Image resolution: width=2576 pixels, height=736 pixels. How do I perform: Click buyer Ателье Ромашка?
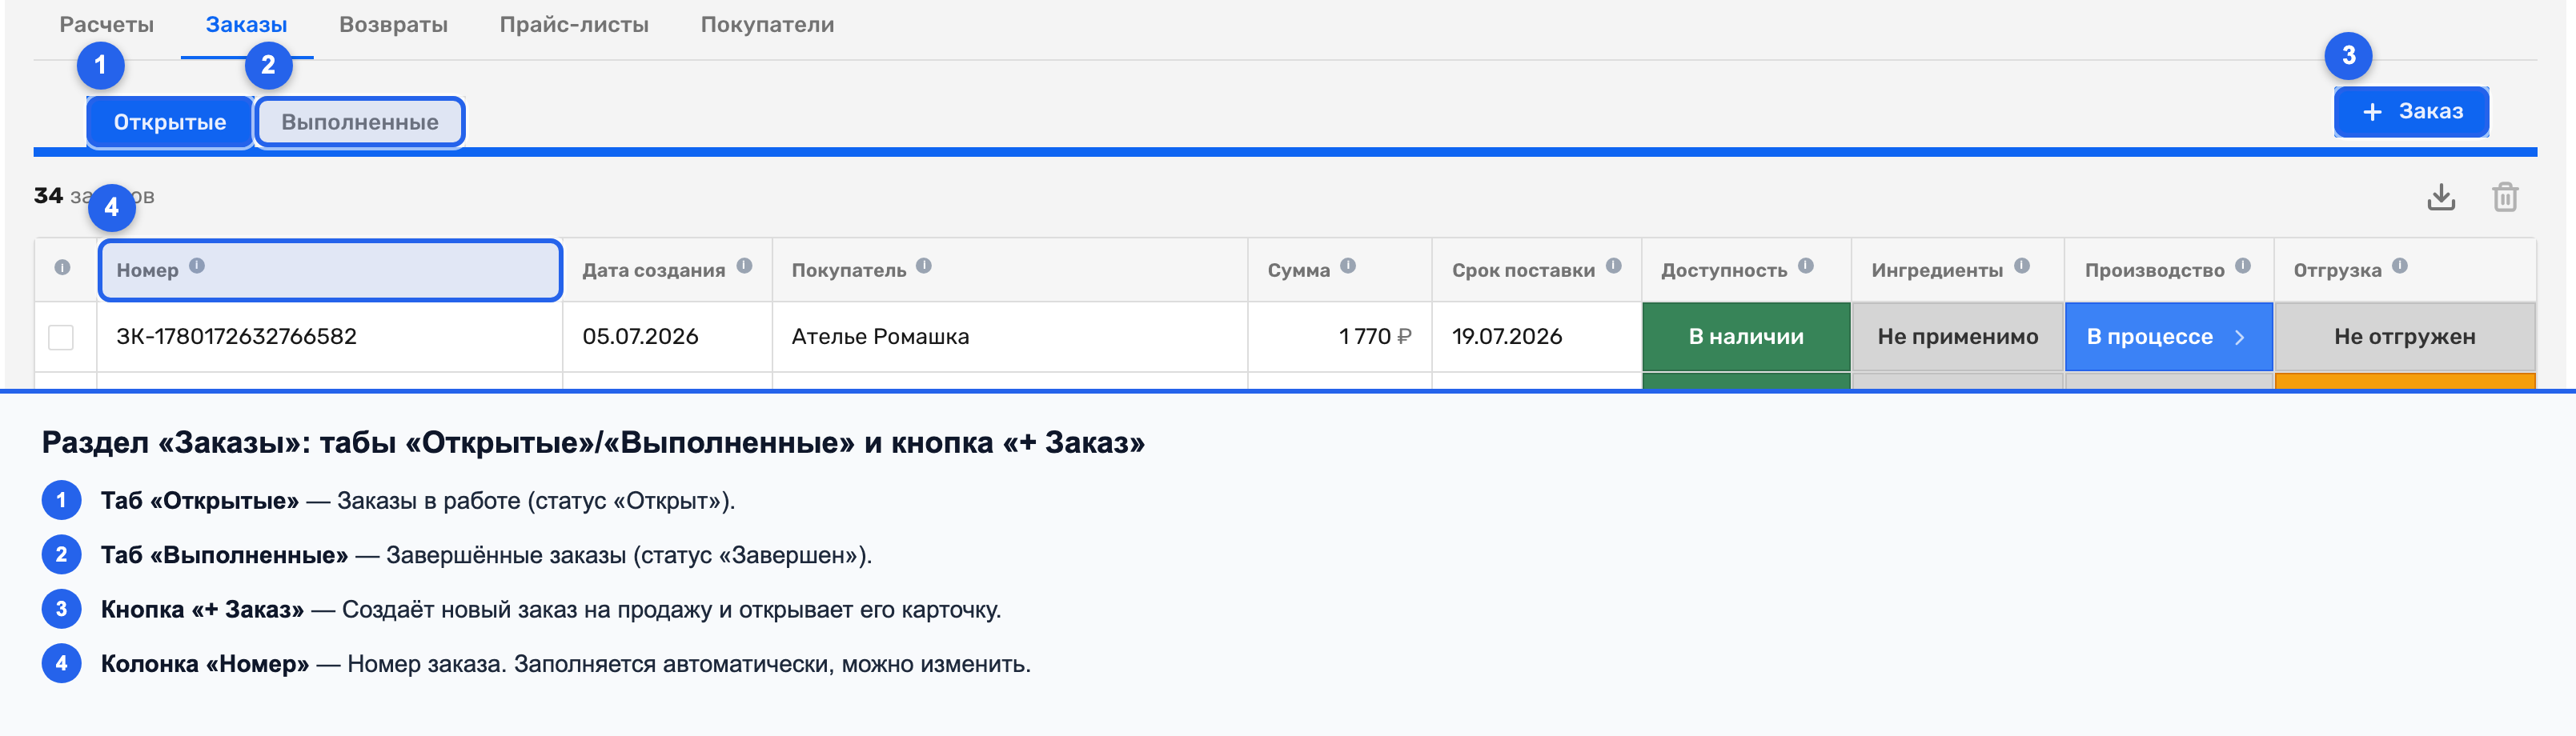[x=880, y=337]
